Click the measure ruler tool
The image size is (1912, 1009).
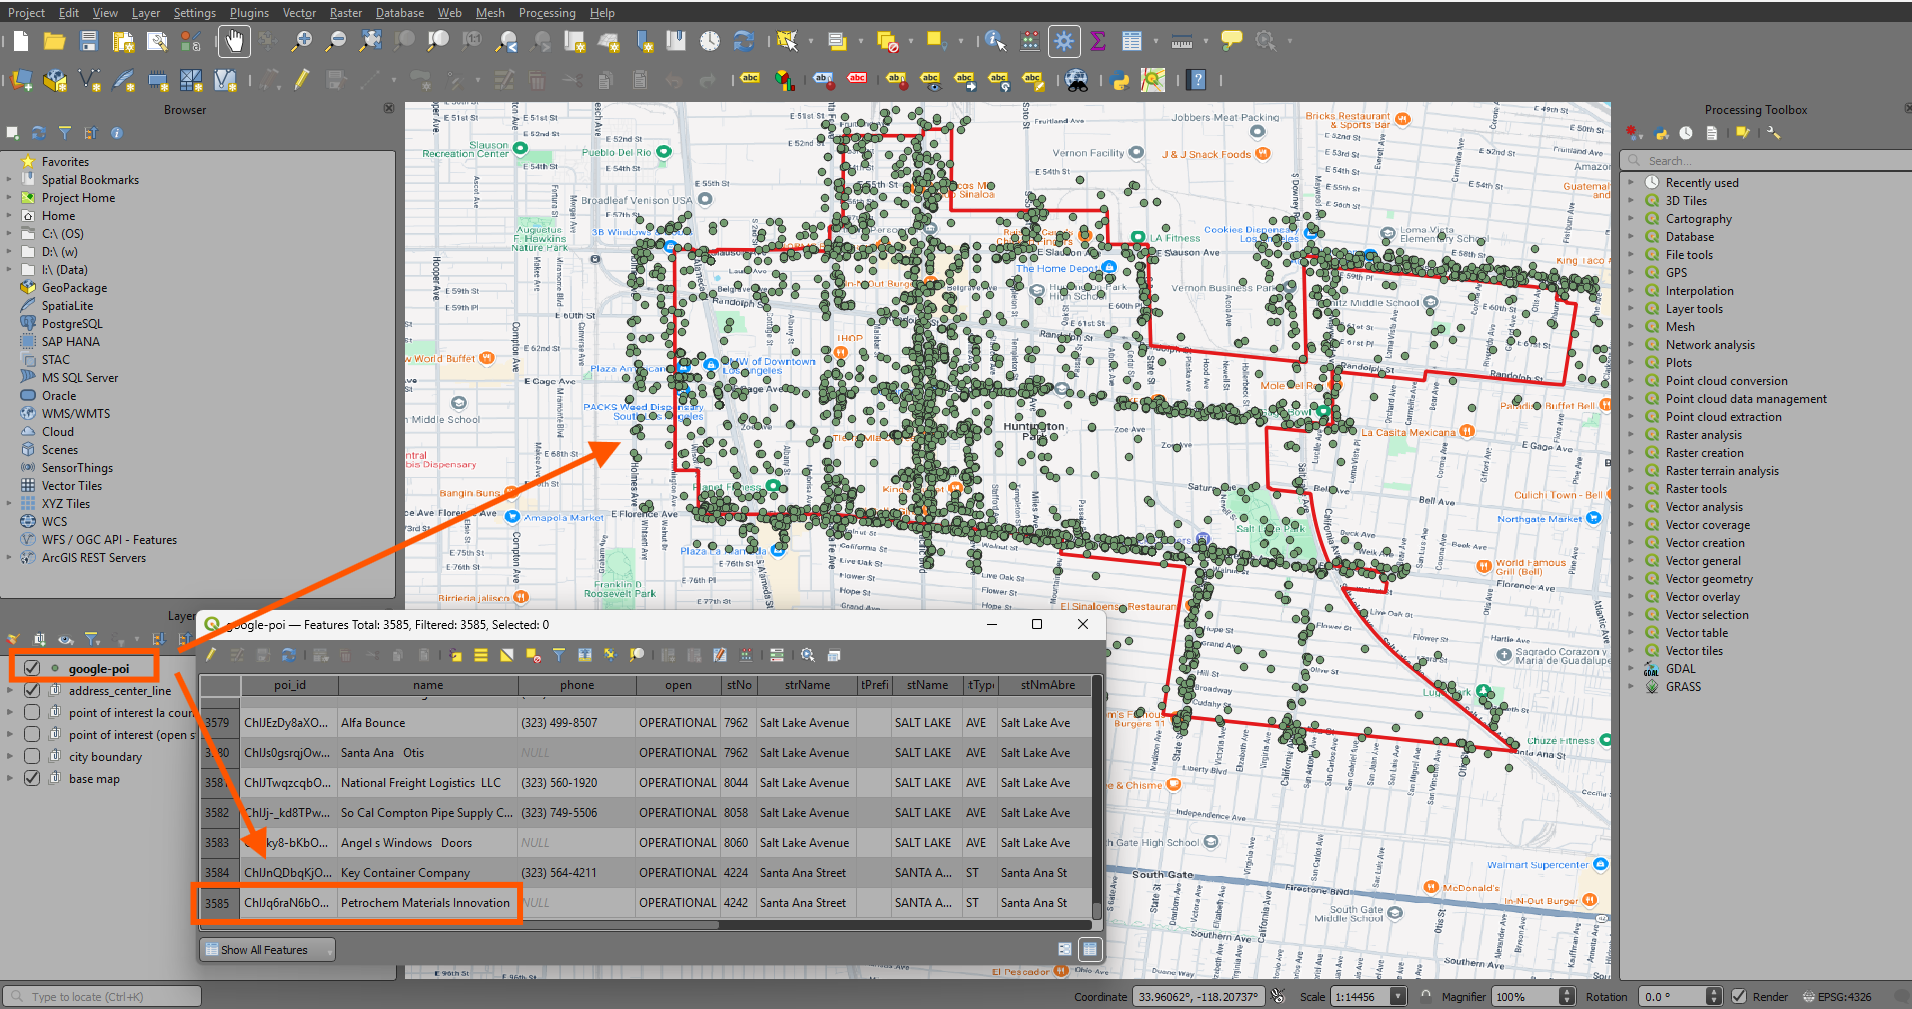[1182, 41]
